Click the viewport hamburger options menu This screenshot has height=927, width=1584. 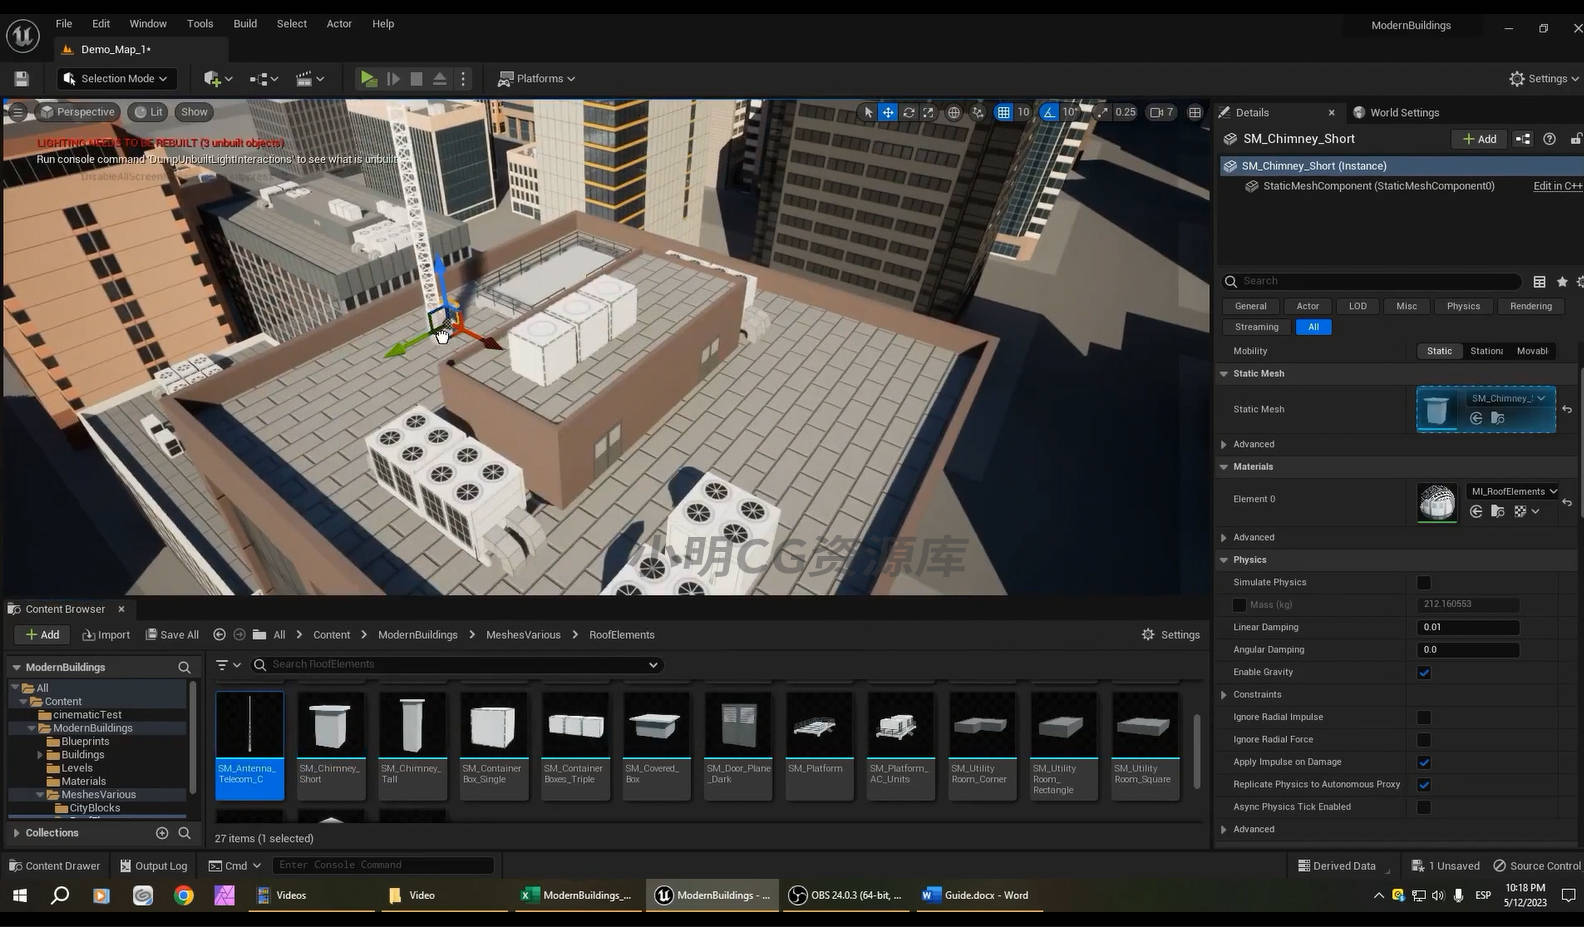(17, 112)
